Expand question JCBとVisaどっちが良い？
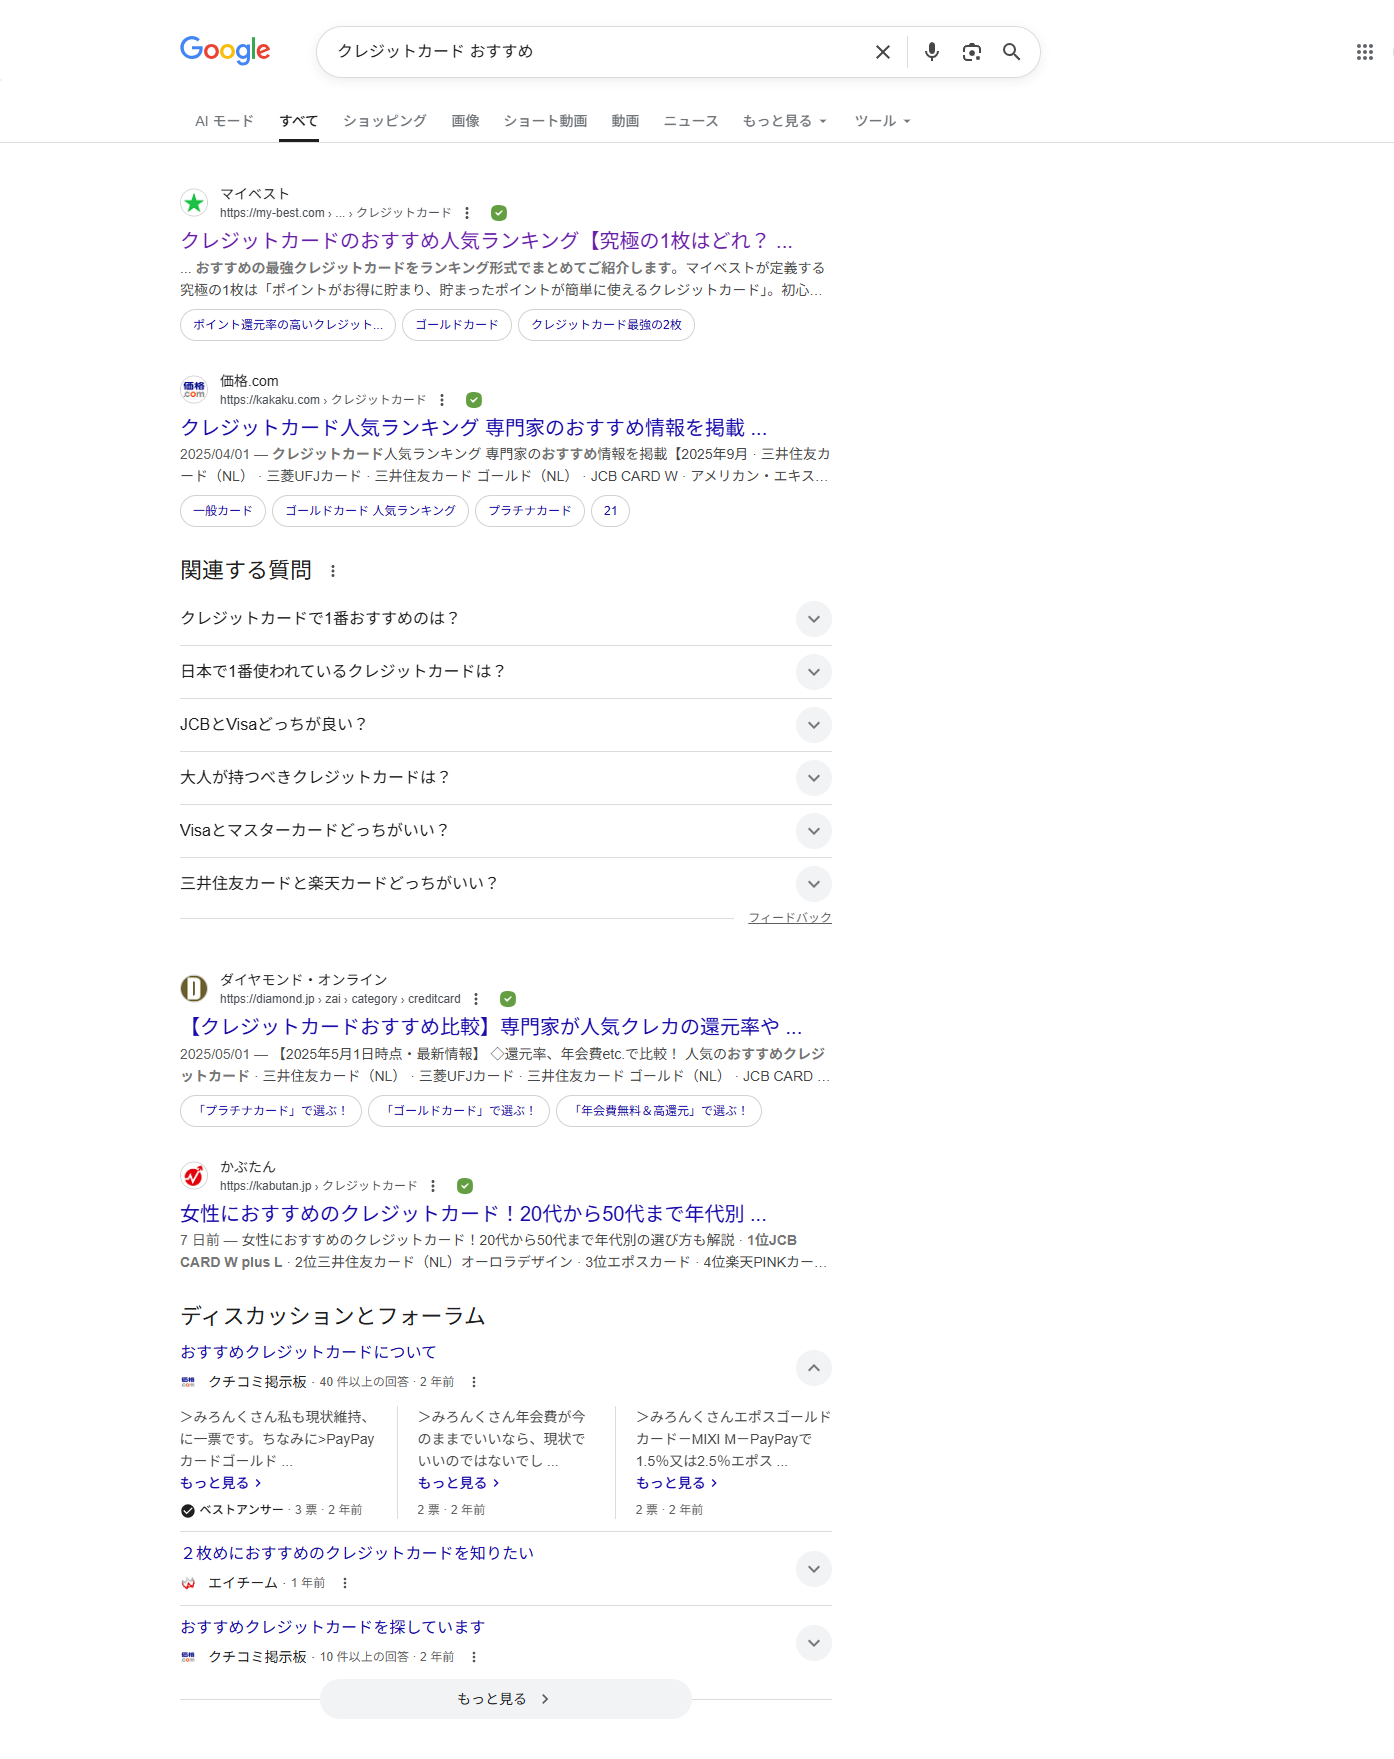This screenshot has width=1394, height=1759. (x=814, y=725)
